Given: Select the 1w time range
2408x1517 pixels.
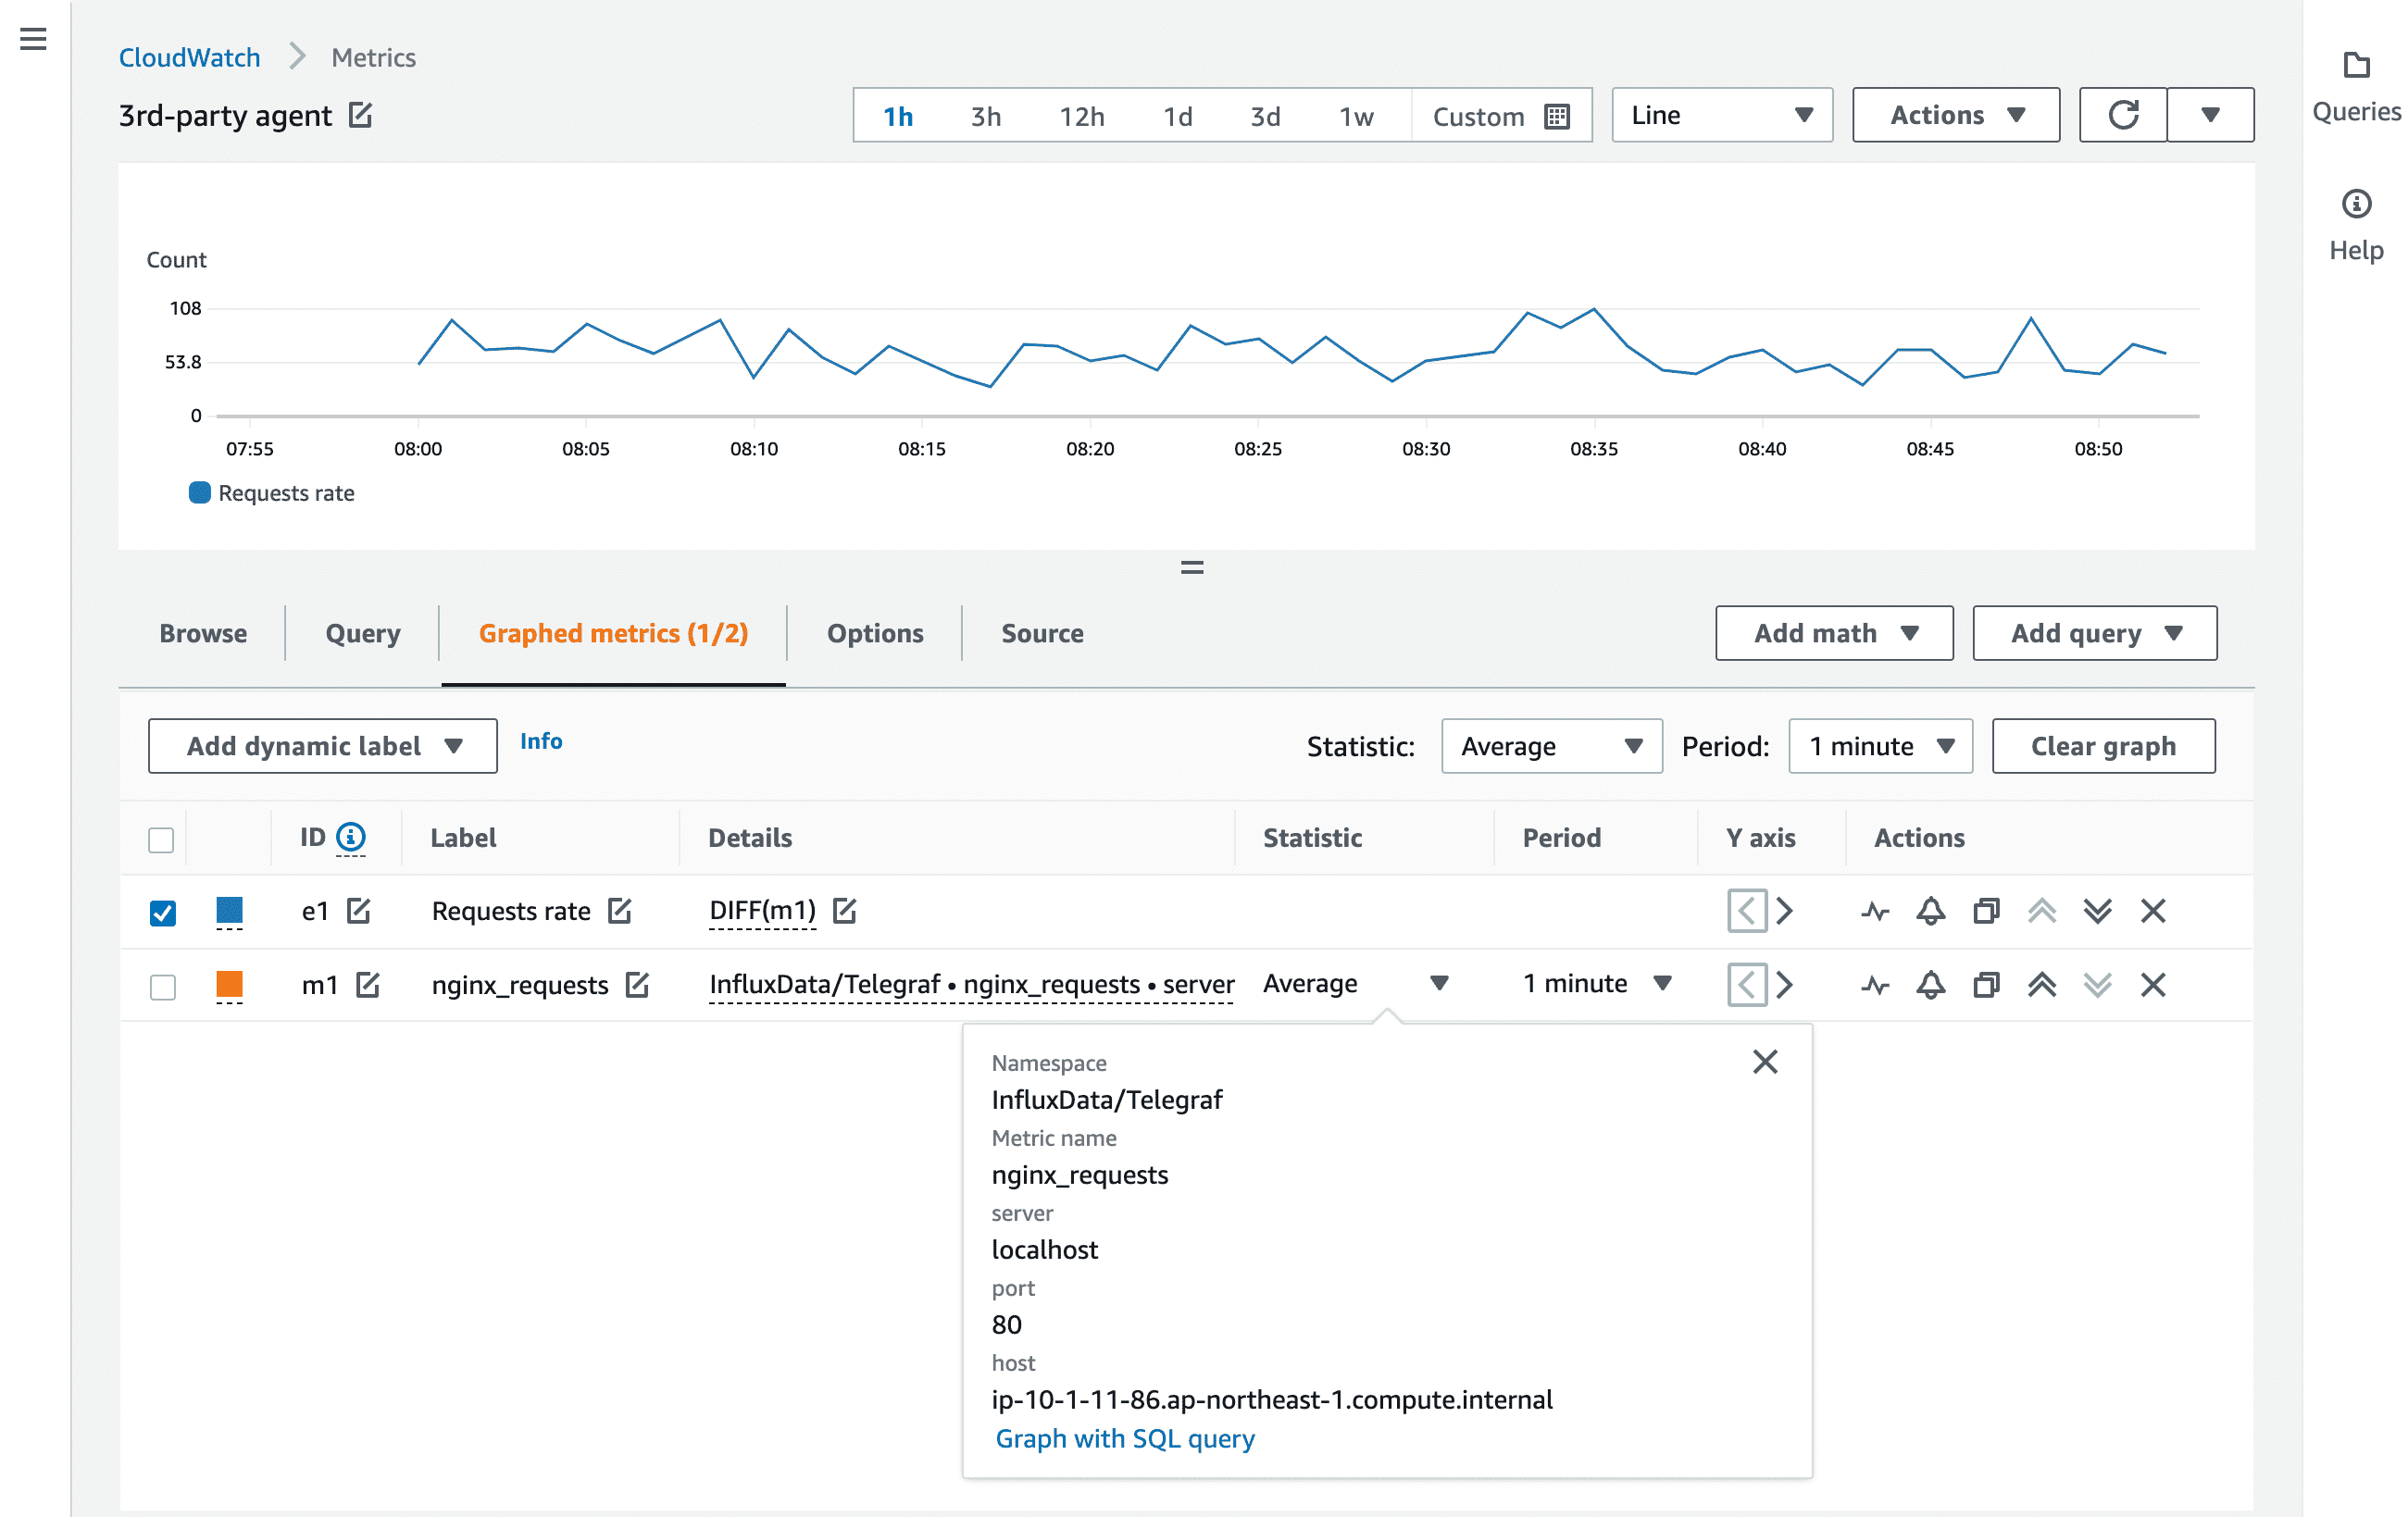Looking at the screenshot, I should (x=1357, y=116).
